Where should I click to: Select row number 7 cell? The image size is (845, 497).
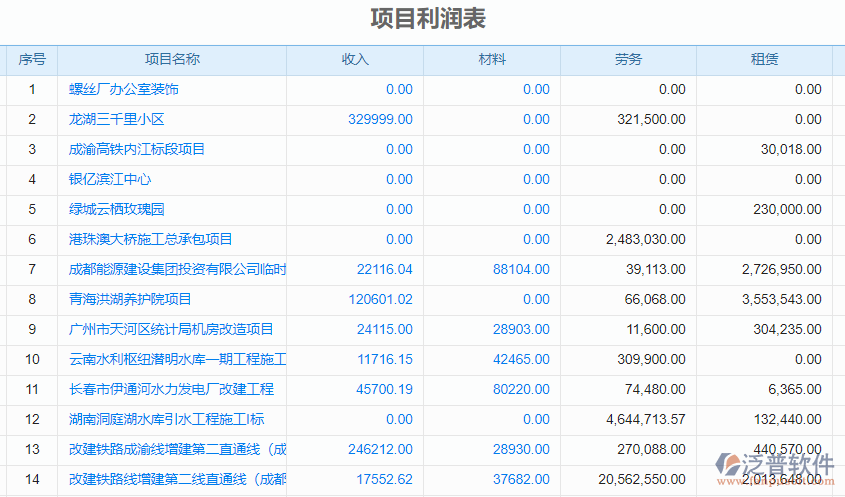tap(32, 270)
